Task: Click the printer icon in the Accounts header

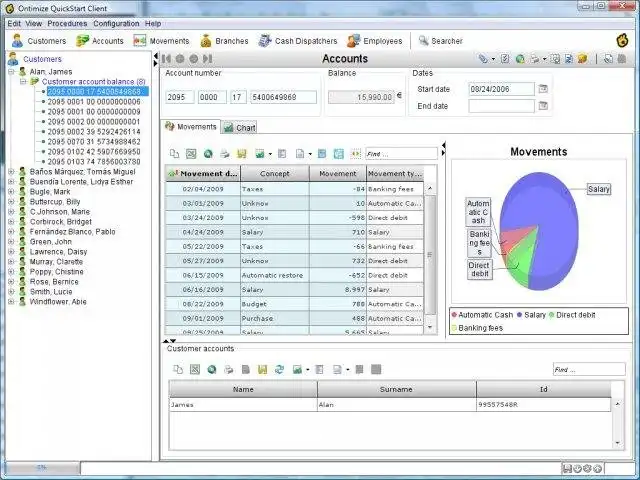Action: 534,59
